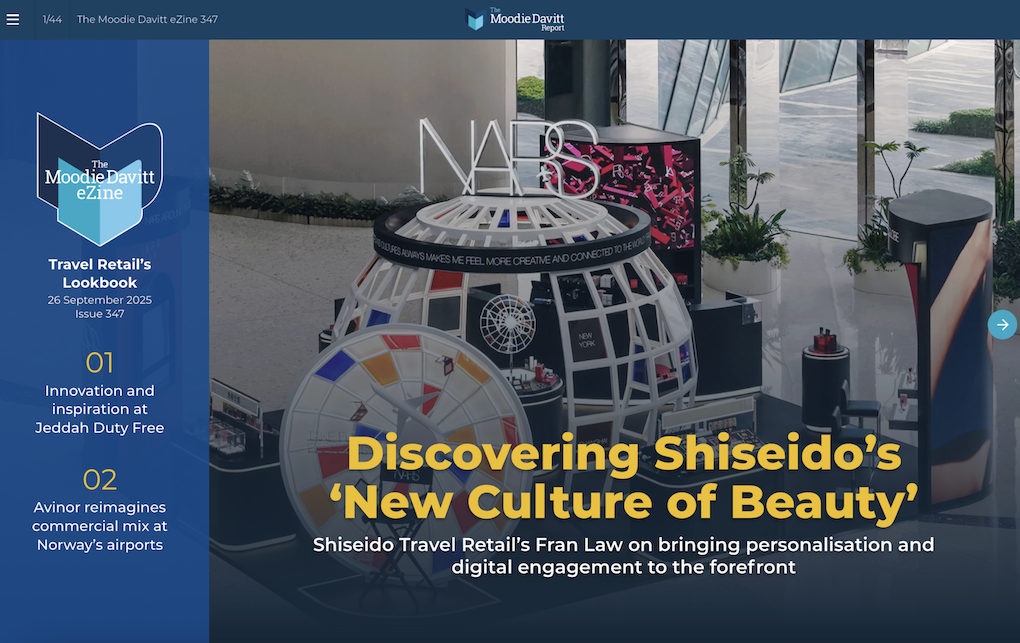Click the title 'The Moodie Davitt eZine 347'
Screen dimensions: 1020x643
[147, 20]
